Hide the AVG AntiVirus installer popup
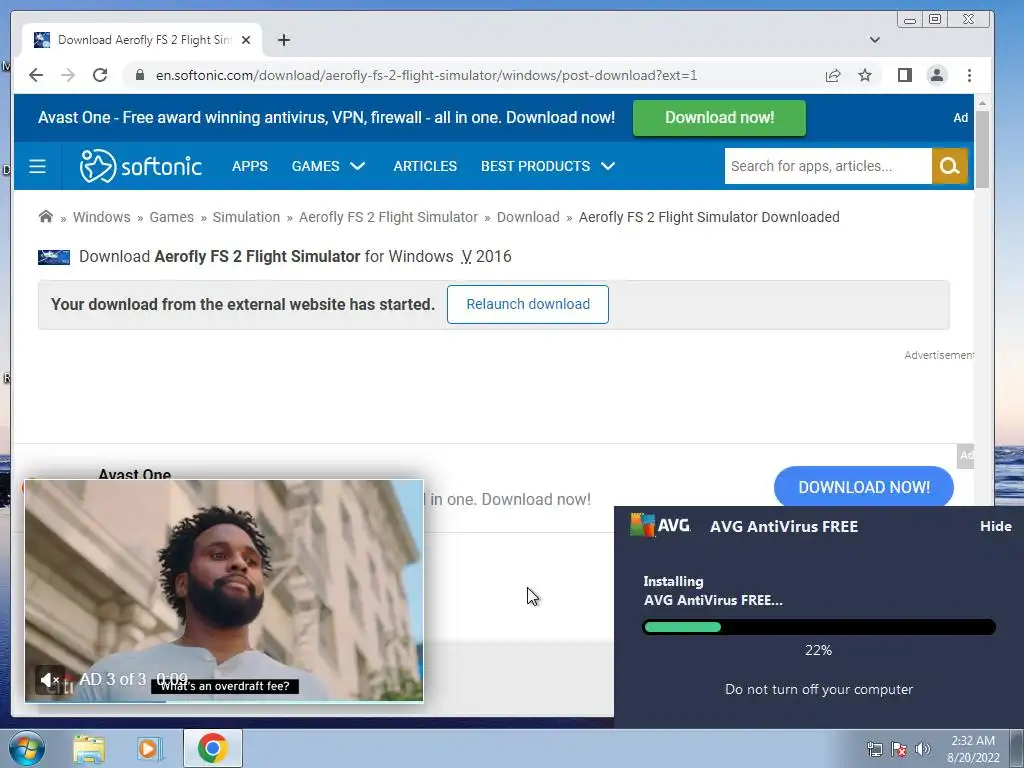The height and width of the screenshot is (768, 1024). click(x=995, y=526)
